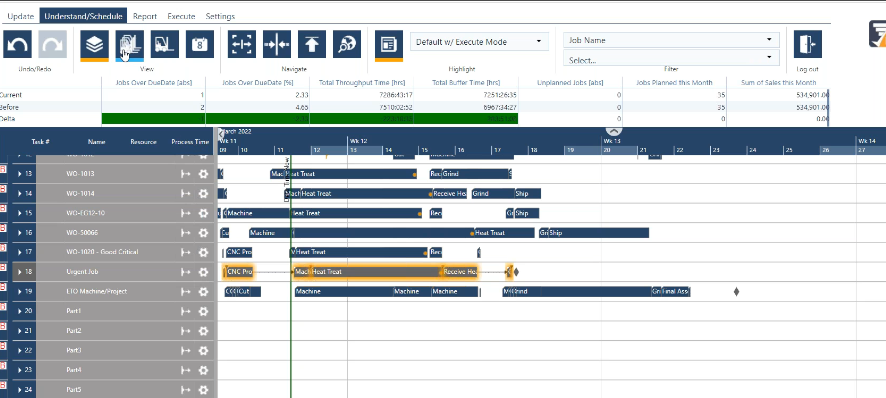Switch to the Report tab
The image size is (886, 398).
pyautogui.click(x=145, y=16)
